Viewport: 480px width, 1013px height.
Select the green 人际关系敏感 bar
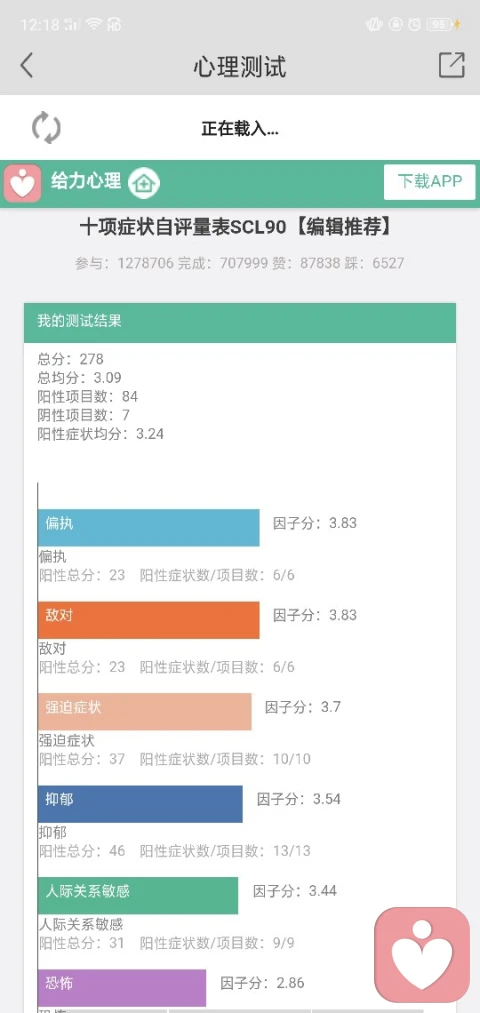[138, 895]
